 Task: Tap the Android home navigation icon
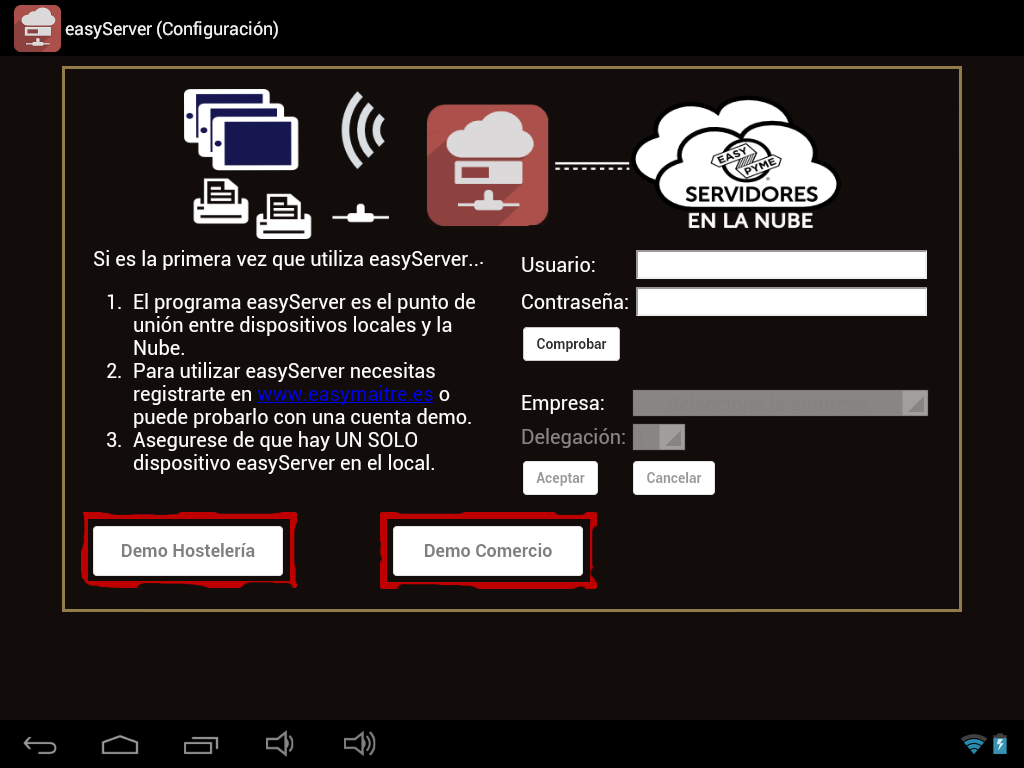[120, 744]
